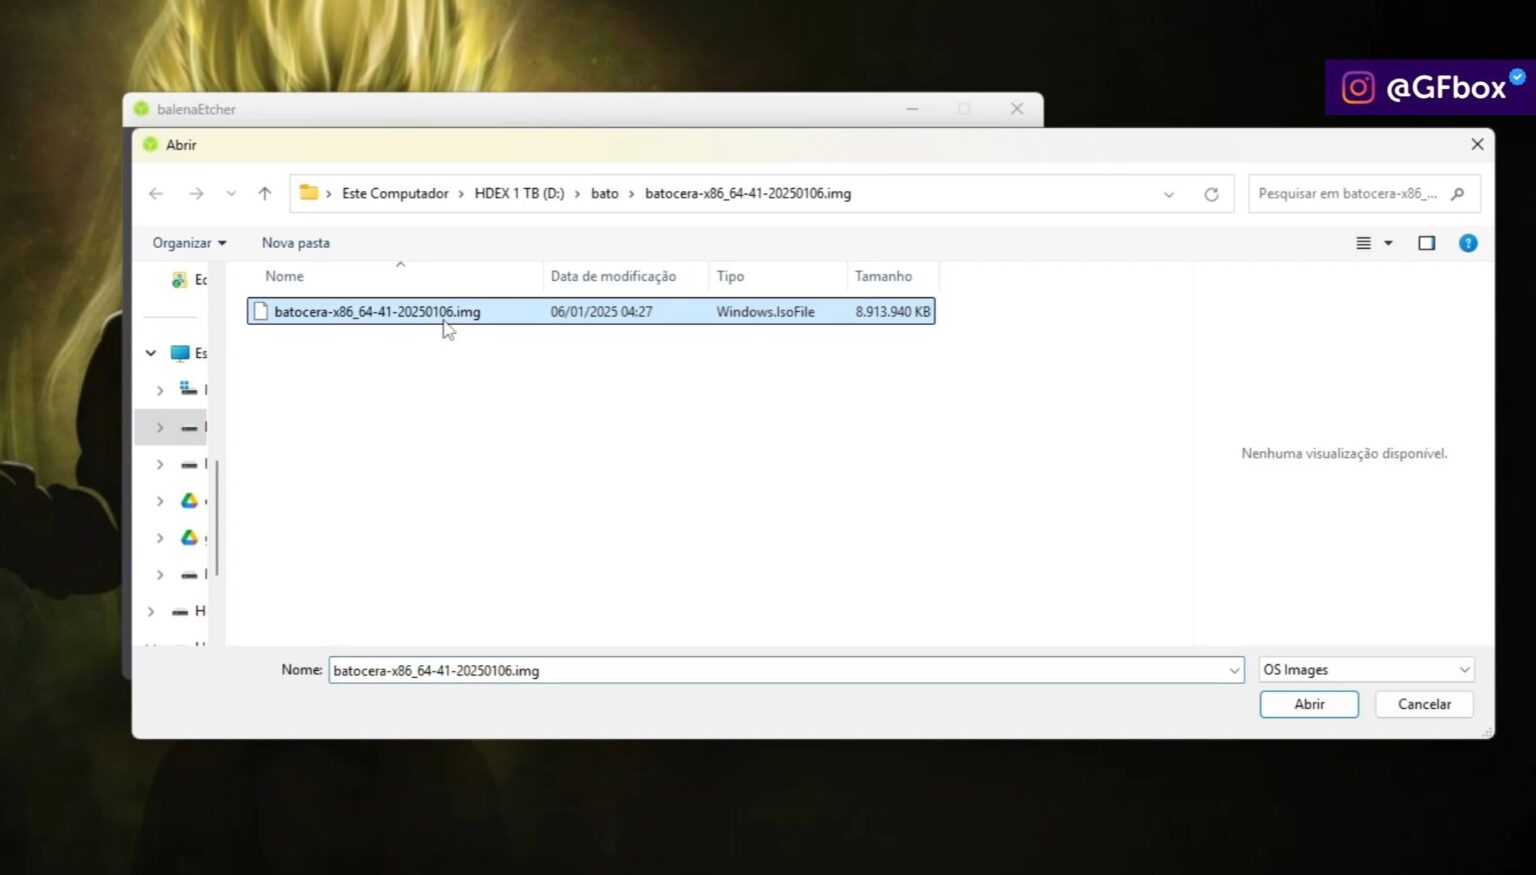Image resolution: width=1536 pixels, height=875 pixels.
Task: Dismiss the dialog with Cancelar
Action: pos(1424,704)
